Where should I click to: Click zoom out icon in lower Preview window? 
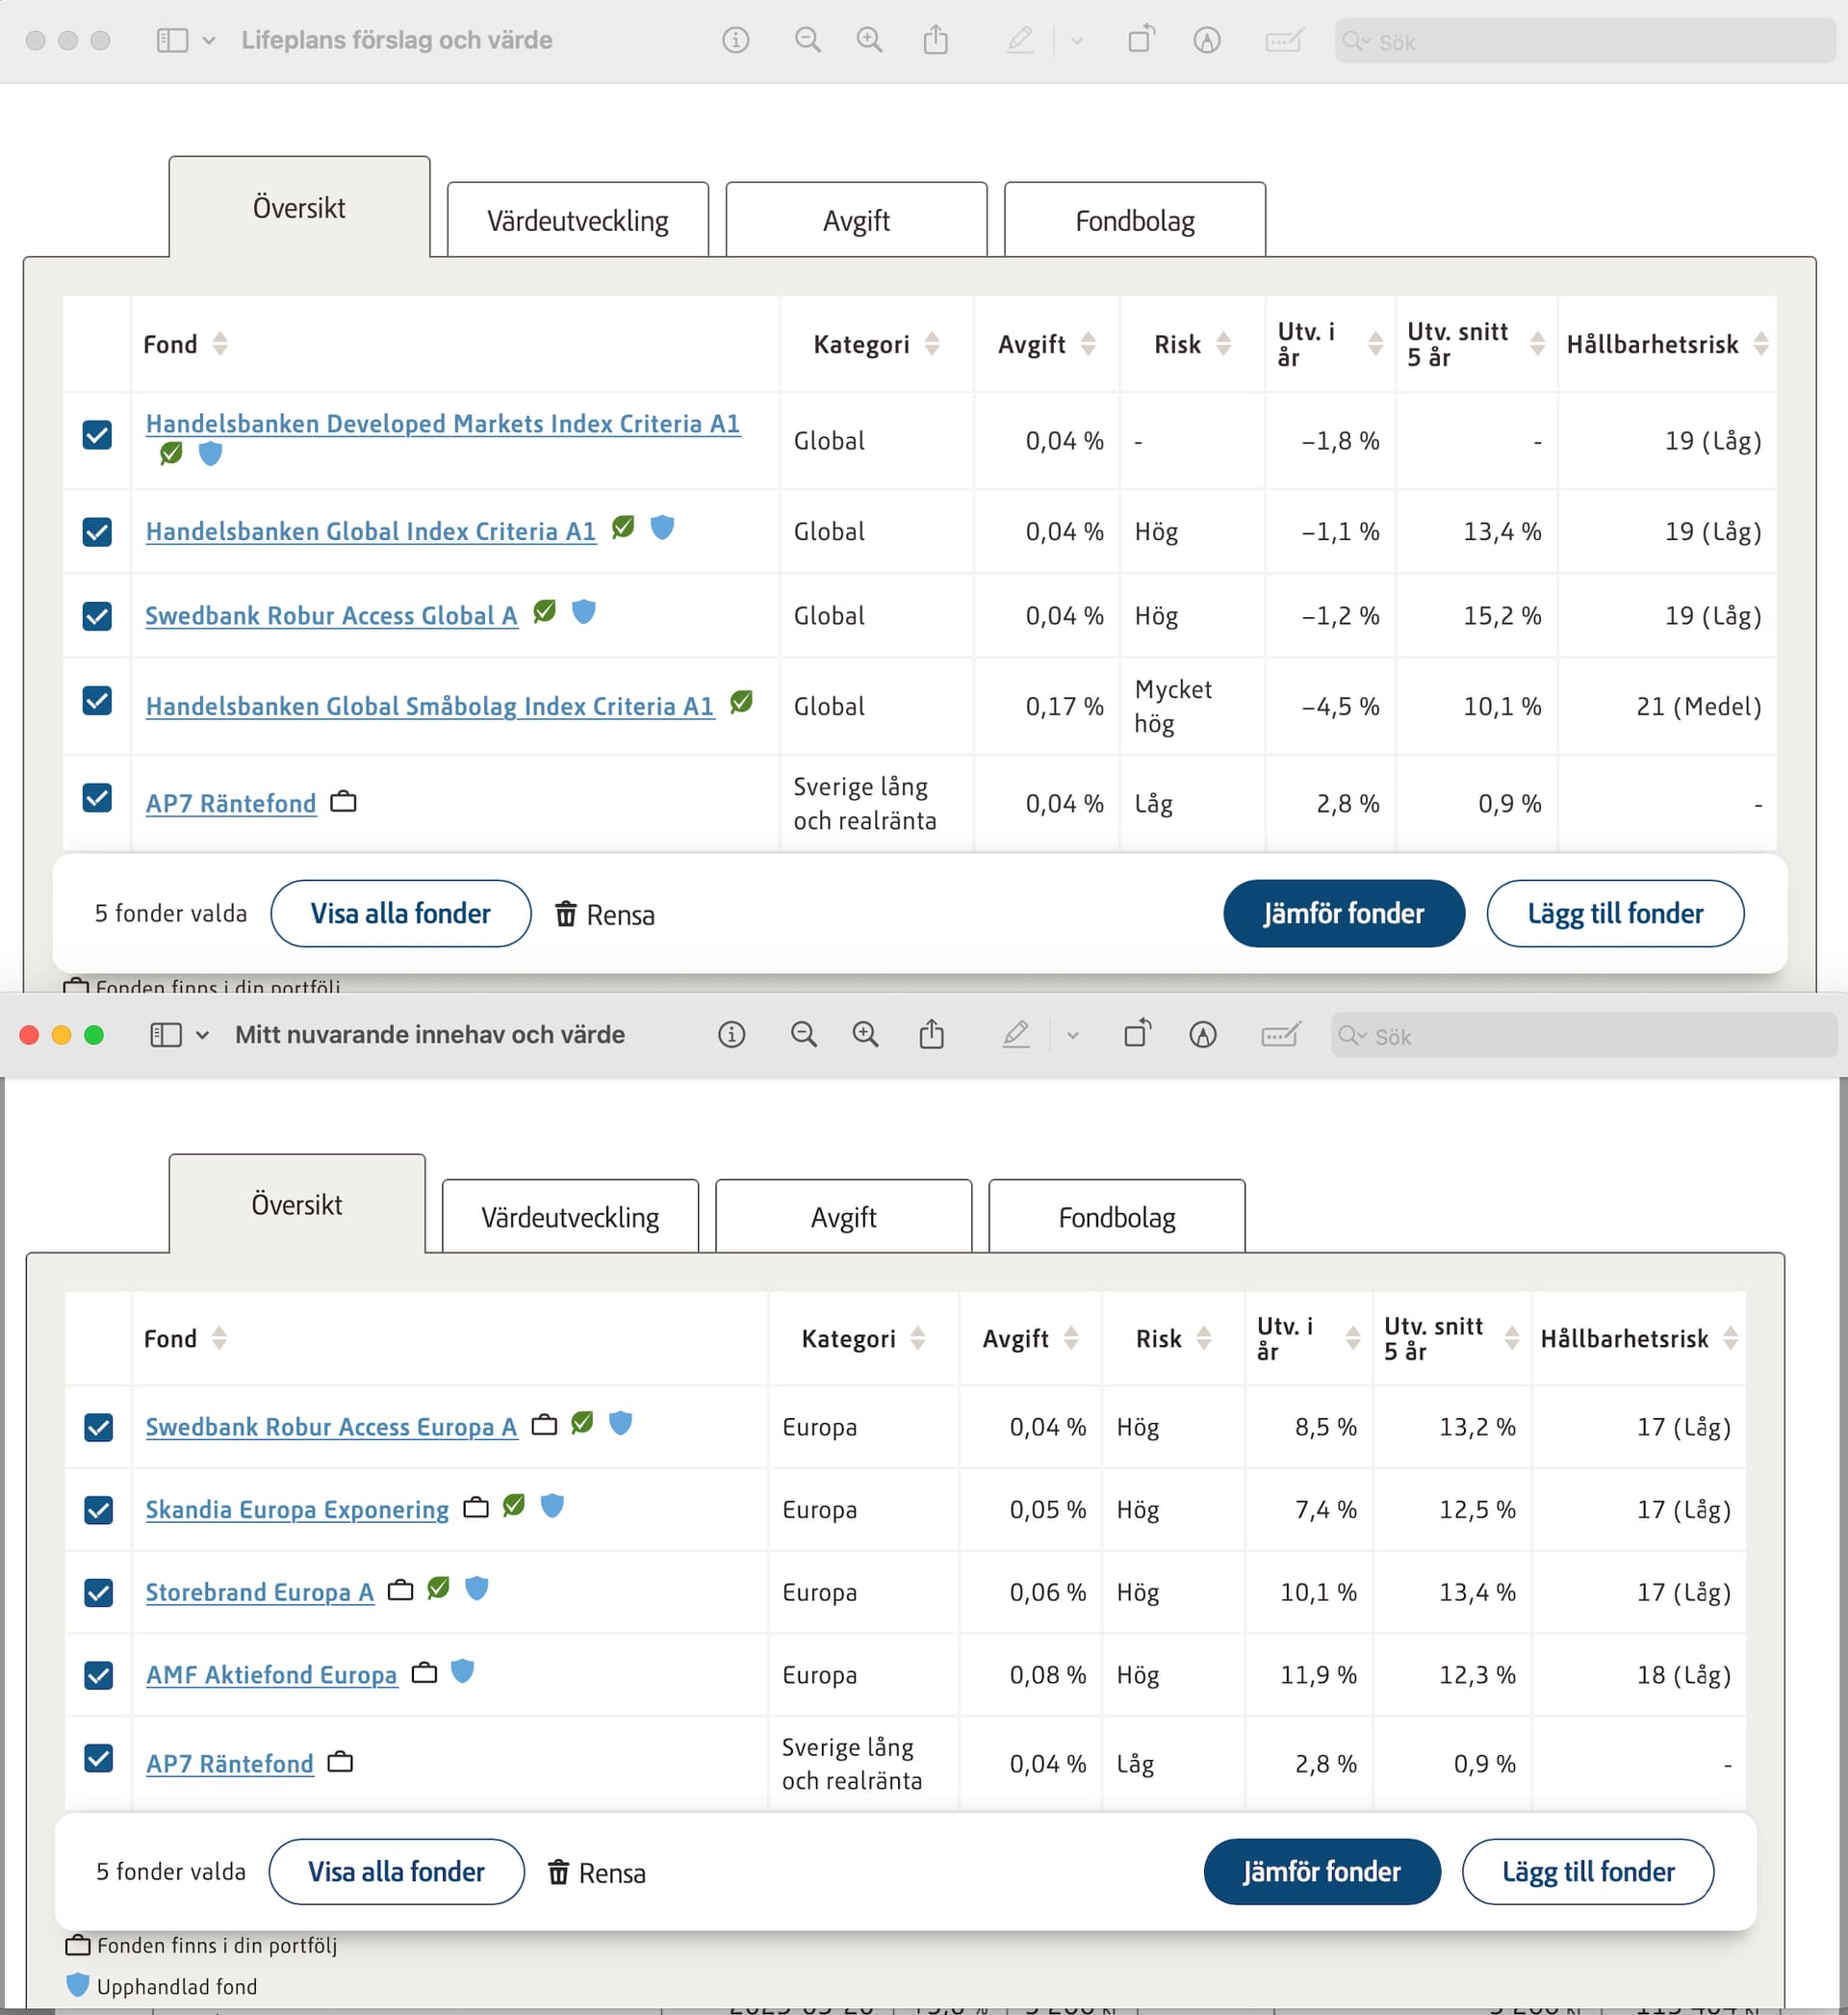click(x=803, y=1035)
